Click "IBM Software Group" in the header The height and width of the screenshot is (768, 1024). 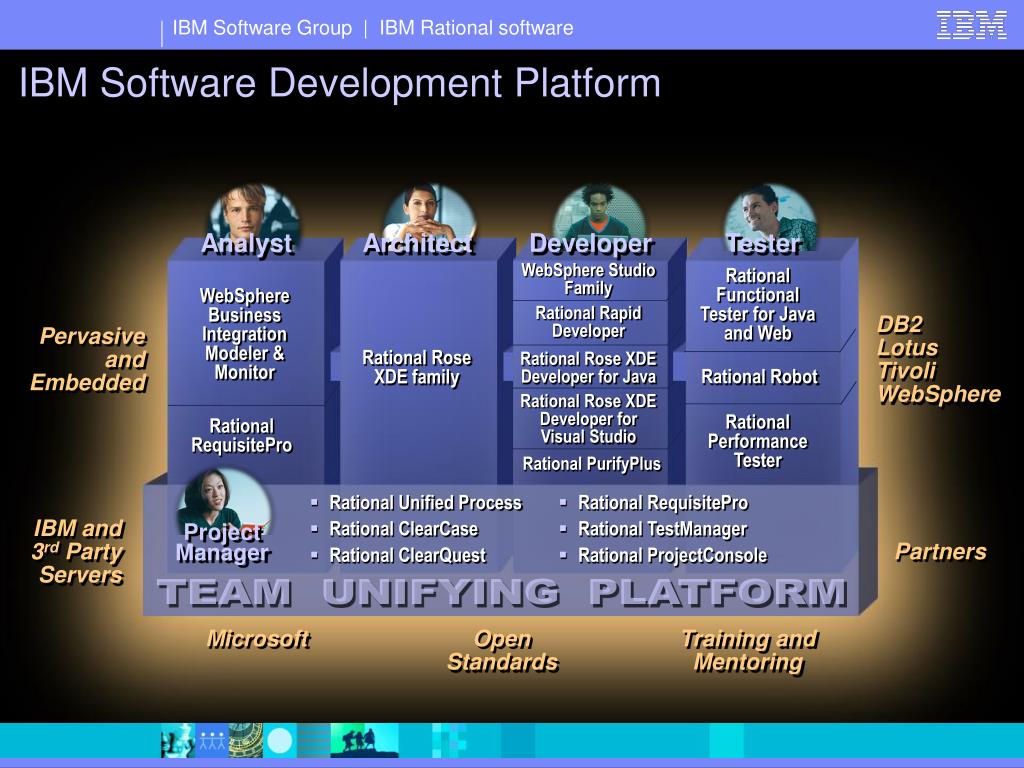[x=262, y=27]
